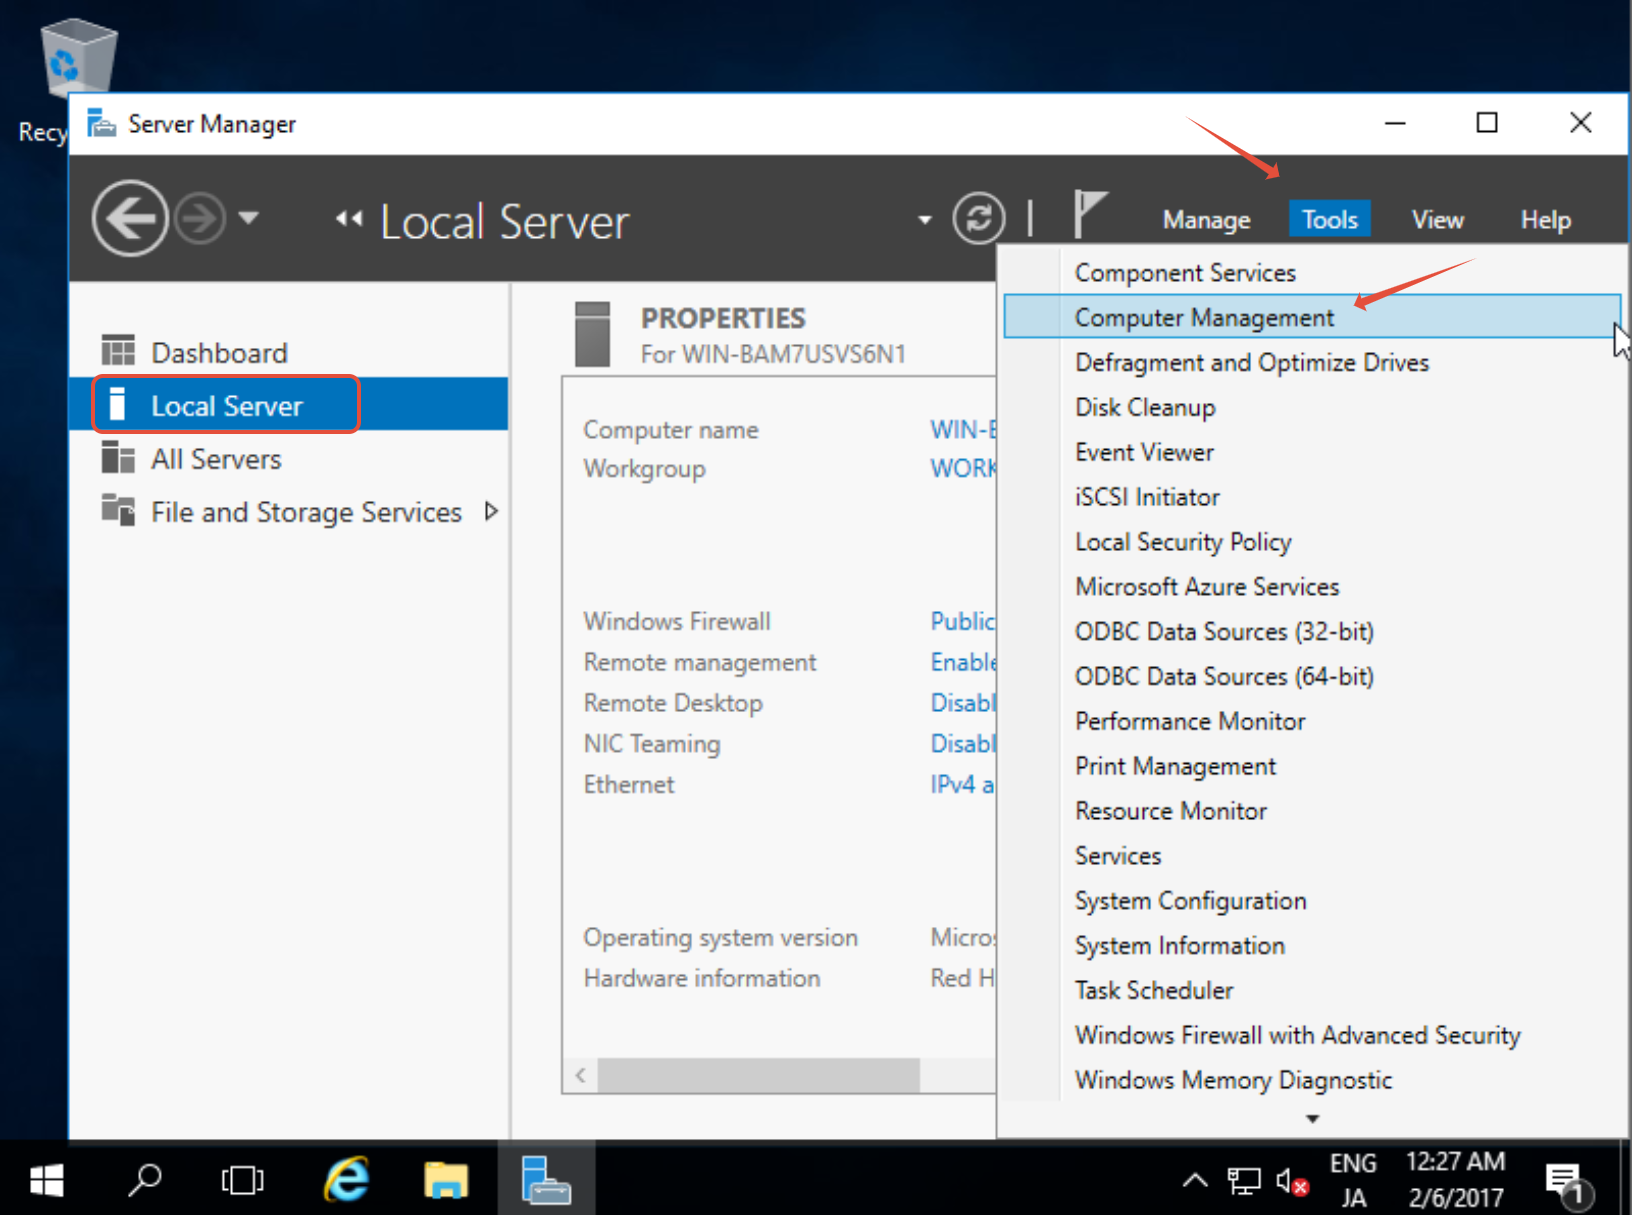Open the breadcrumb dropdown beside Local Server
This screenshot has width=1632, height=1215.
tap(924, 219)
